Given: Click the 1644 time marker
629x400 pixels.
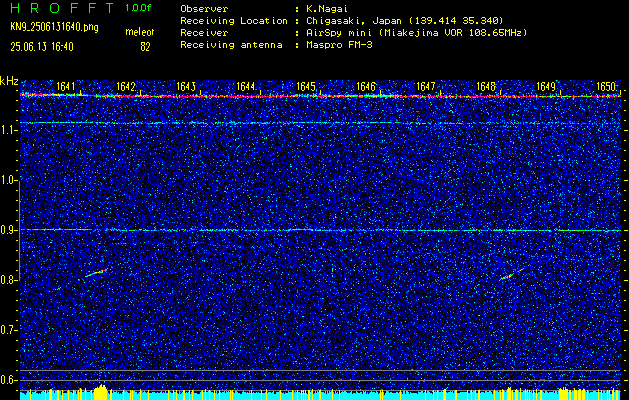Looking at the screenshot, I should [x=246, y=87].
